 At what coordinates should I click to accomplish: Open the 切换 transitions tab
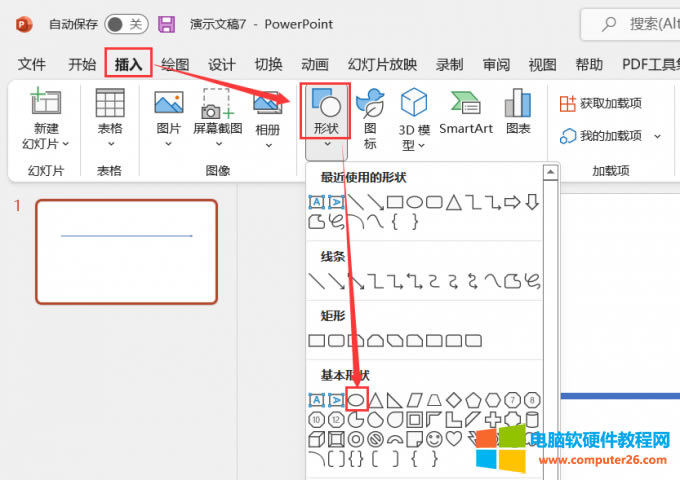click(x=268, y=64)
